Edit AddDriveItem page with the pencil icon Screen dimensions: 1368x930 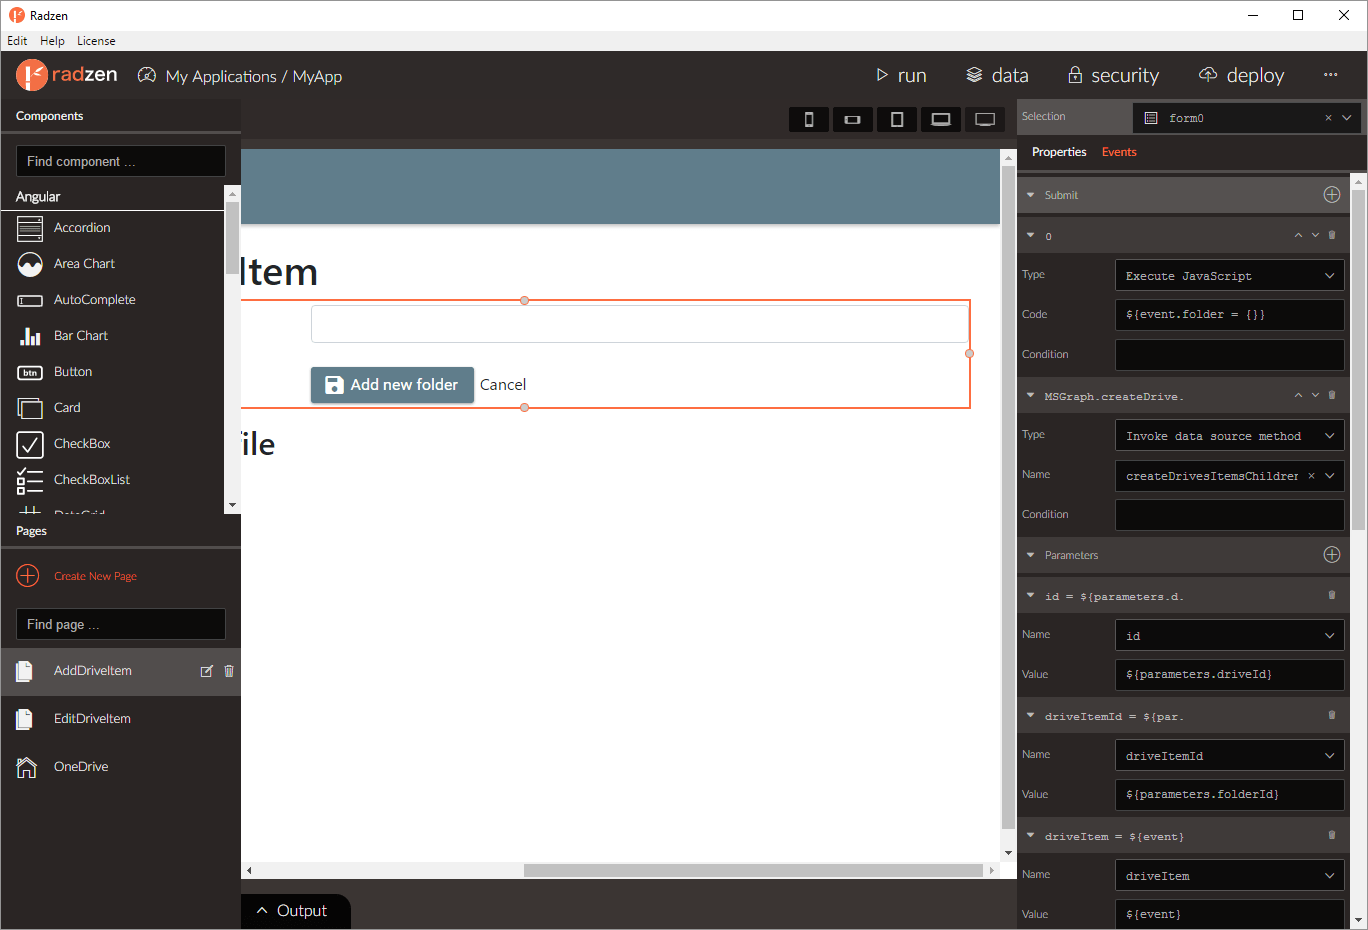click(x=207, y=671)
